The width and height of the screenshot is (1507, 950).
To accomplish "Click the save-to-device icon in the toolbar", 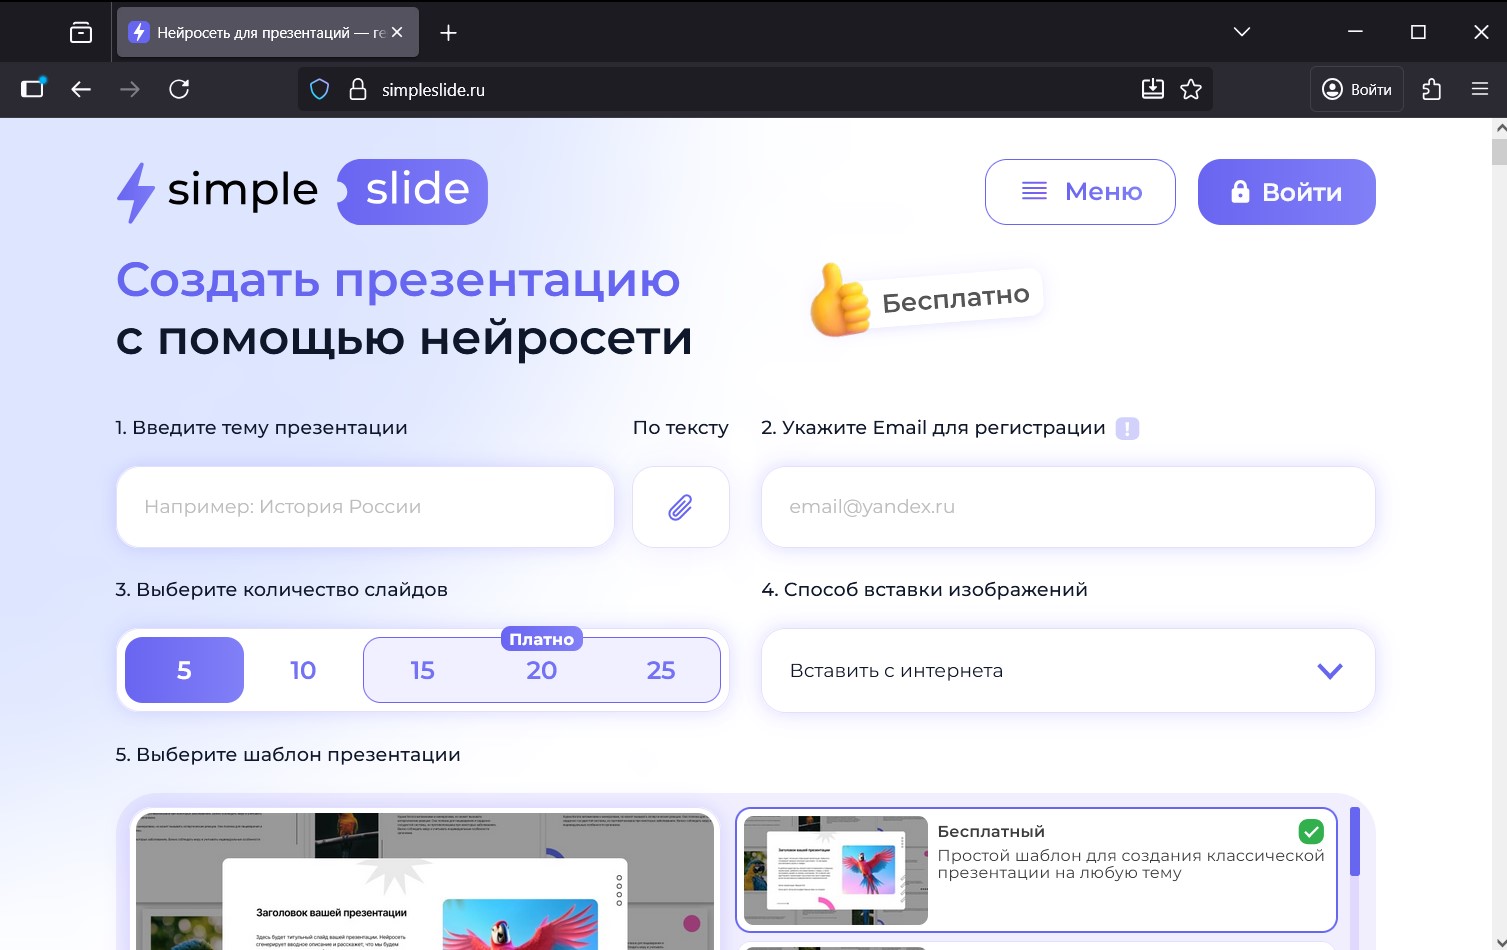I will (x=1152, y=89).
